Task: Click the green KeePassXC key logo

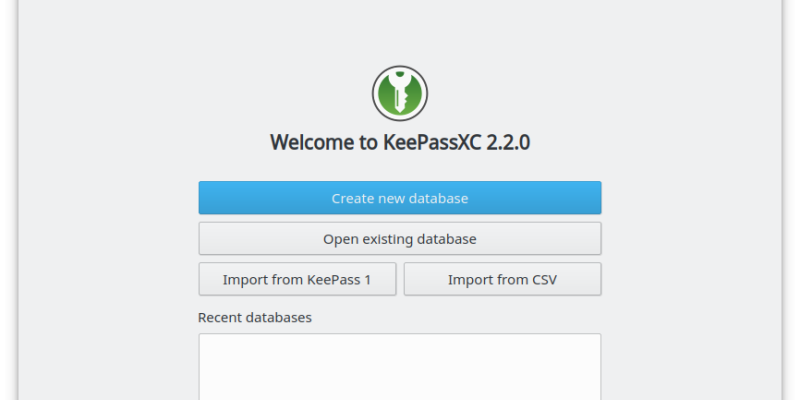Action: pos(399,93)
